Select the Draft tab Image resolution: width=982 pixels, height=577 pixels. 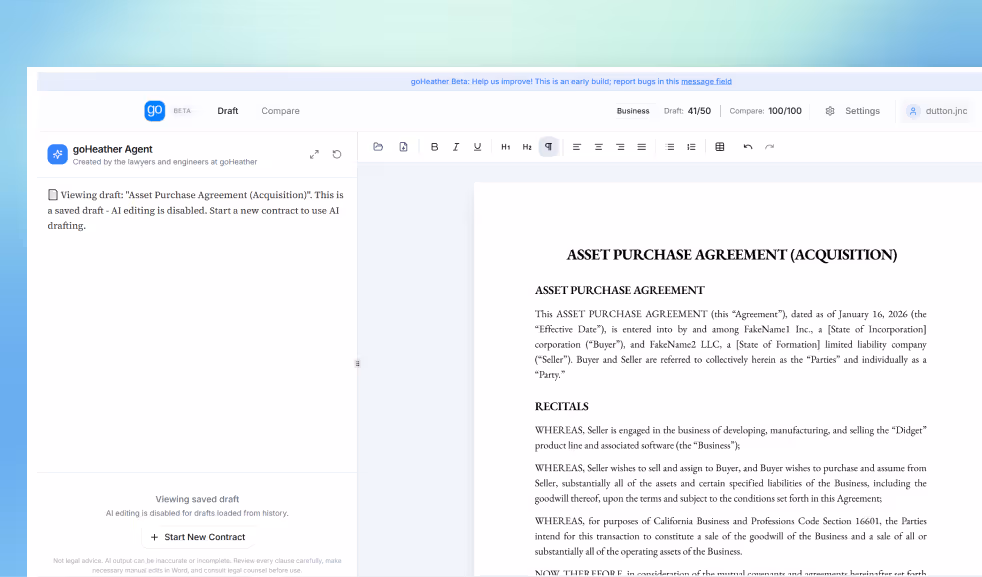227,111
